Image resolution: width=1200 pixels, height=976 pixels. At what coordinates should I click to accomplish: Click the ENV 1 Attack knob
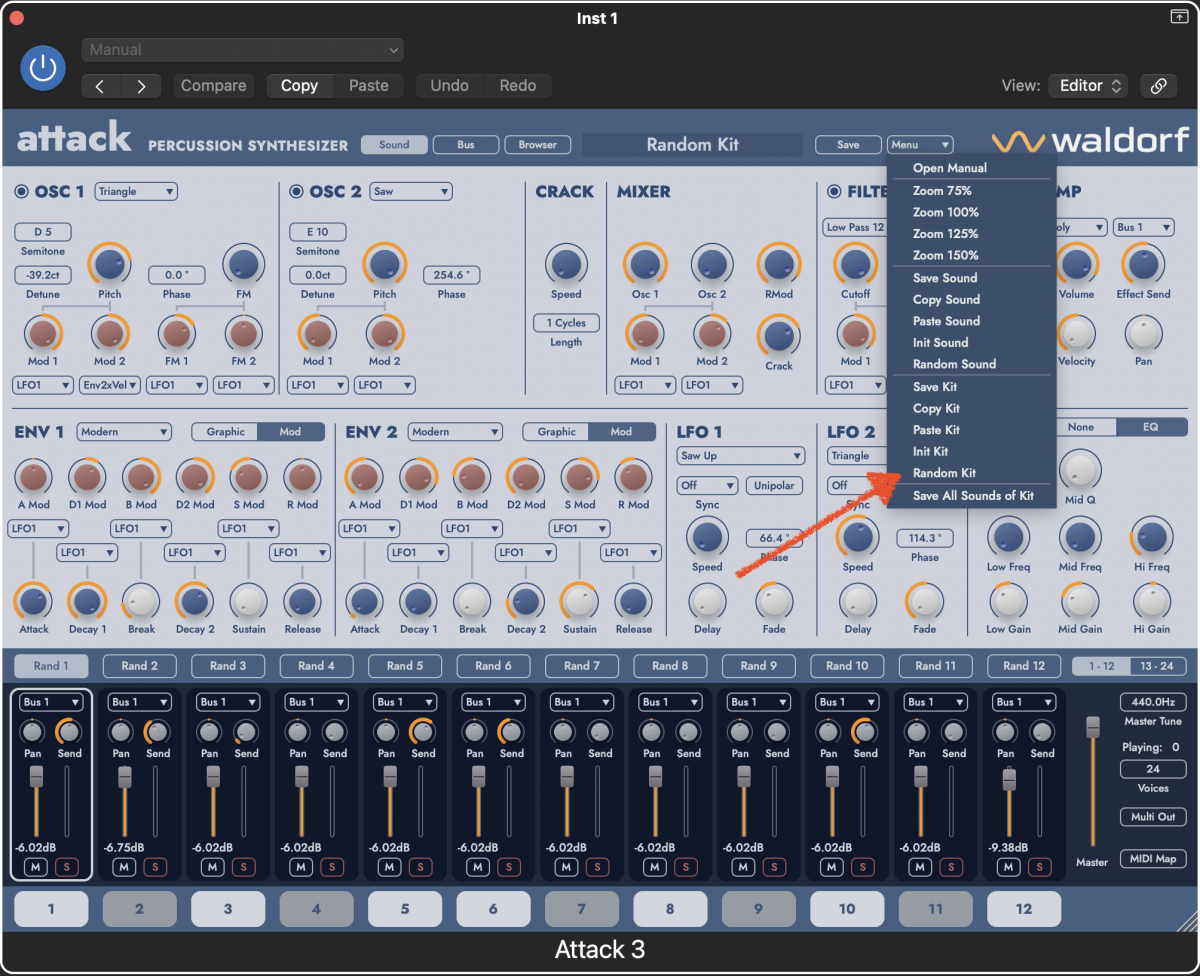coord(34,601)
